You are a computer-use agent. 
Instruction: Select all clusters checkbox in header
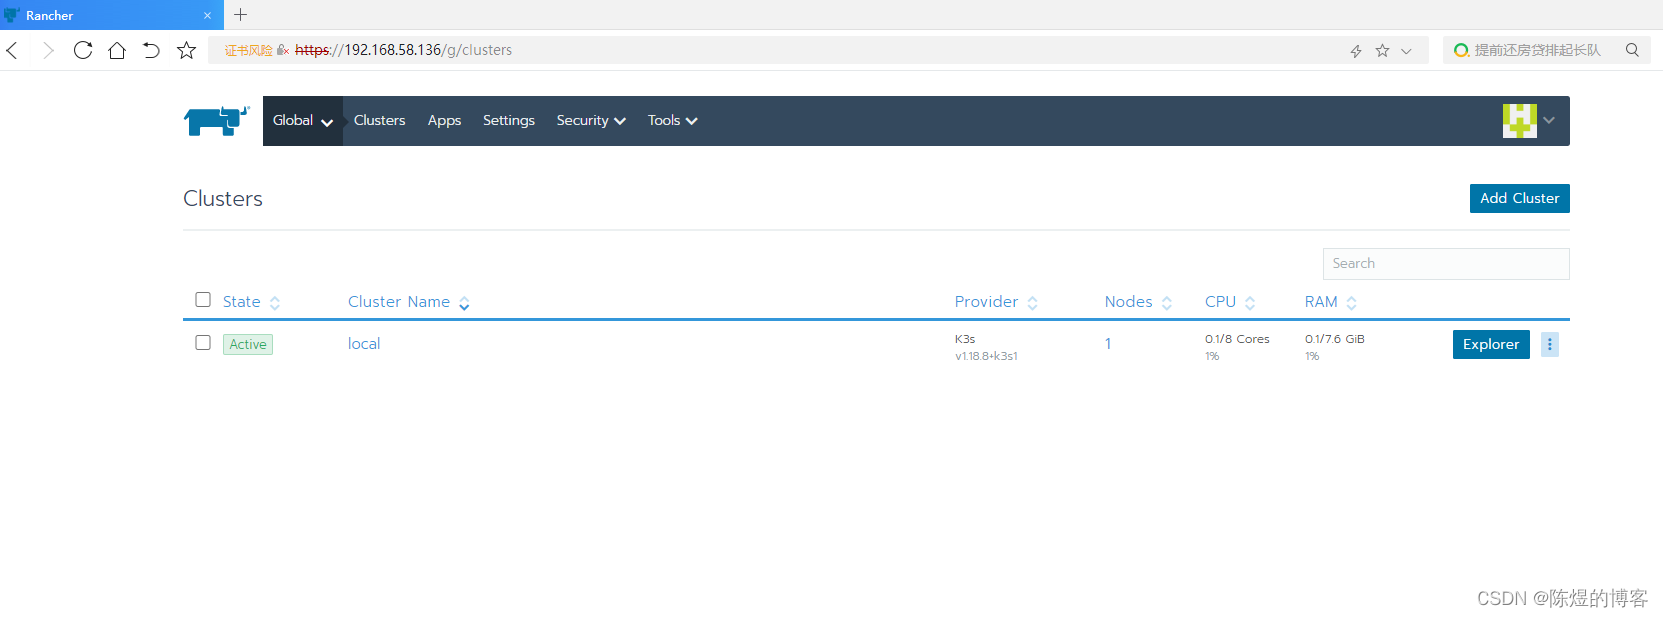(203, 300)
